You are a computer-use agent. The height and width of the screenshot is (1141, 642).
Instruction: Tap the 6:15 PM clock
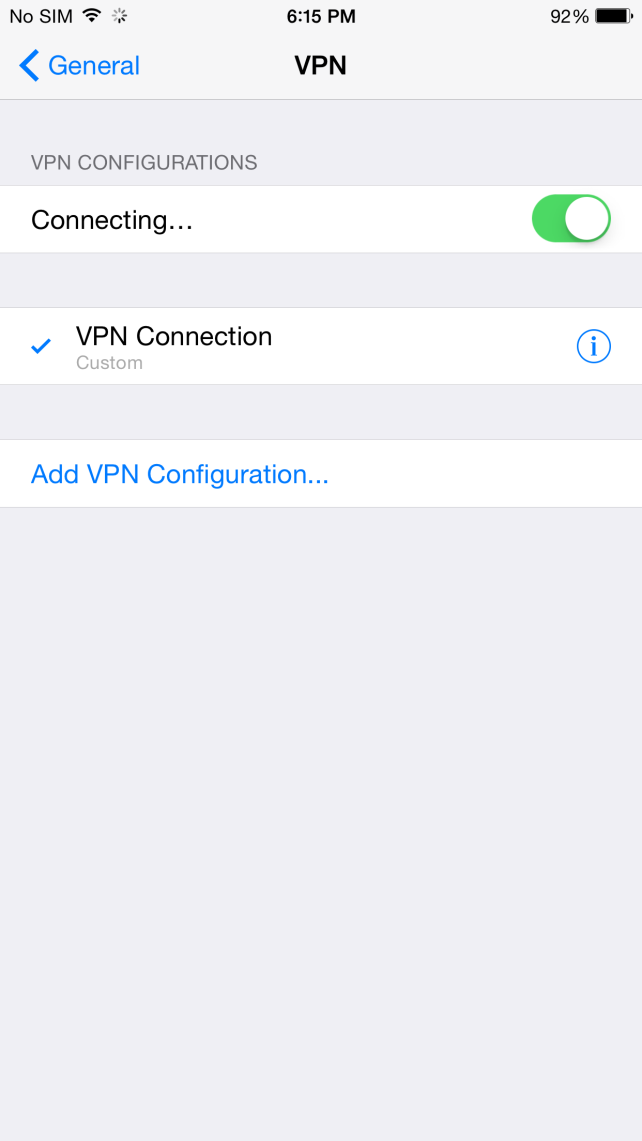coord(321,17)
